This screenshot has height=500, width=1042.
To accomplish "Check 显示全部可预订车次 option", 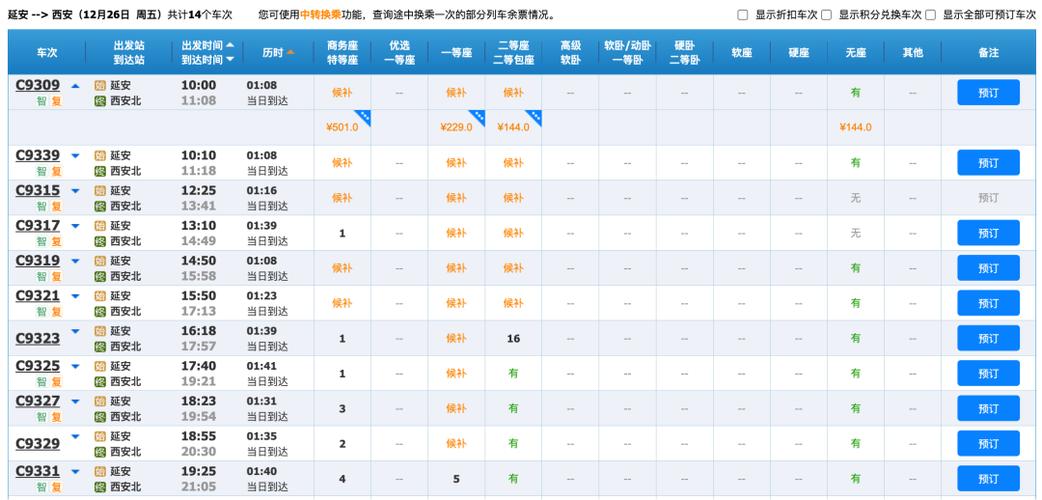I will point(931,15).
